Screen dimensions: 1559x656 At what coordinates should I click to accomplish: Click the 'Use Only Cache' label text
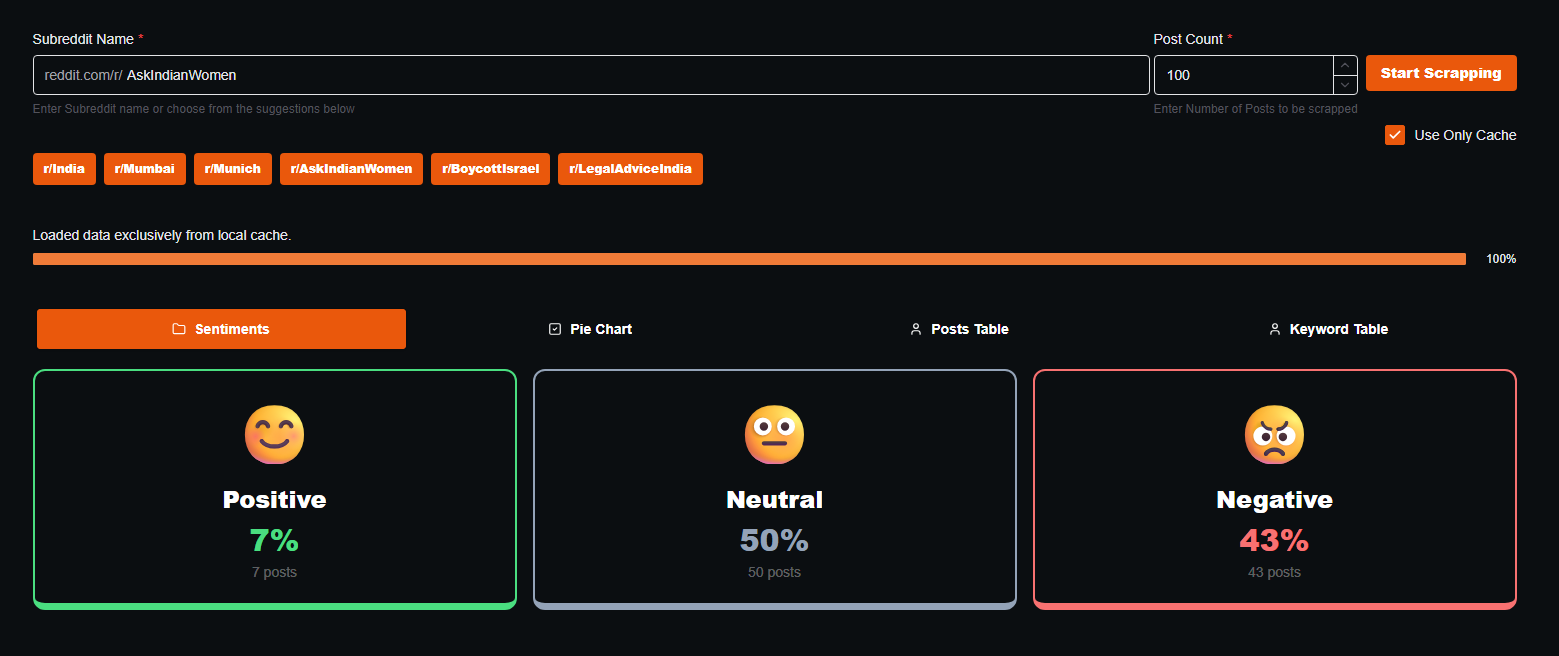[x=1465, y=135]
